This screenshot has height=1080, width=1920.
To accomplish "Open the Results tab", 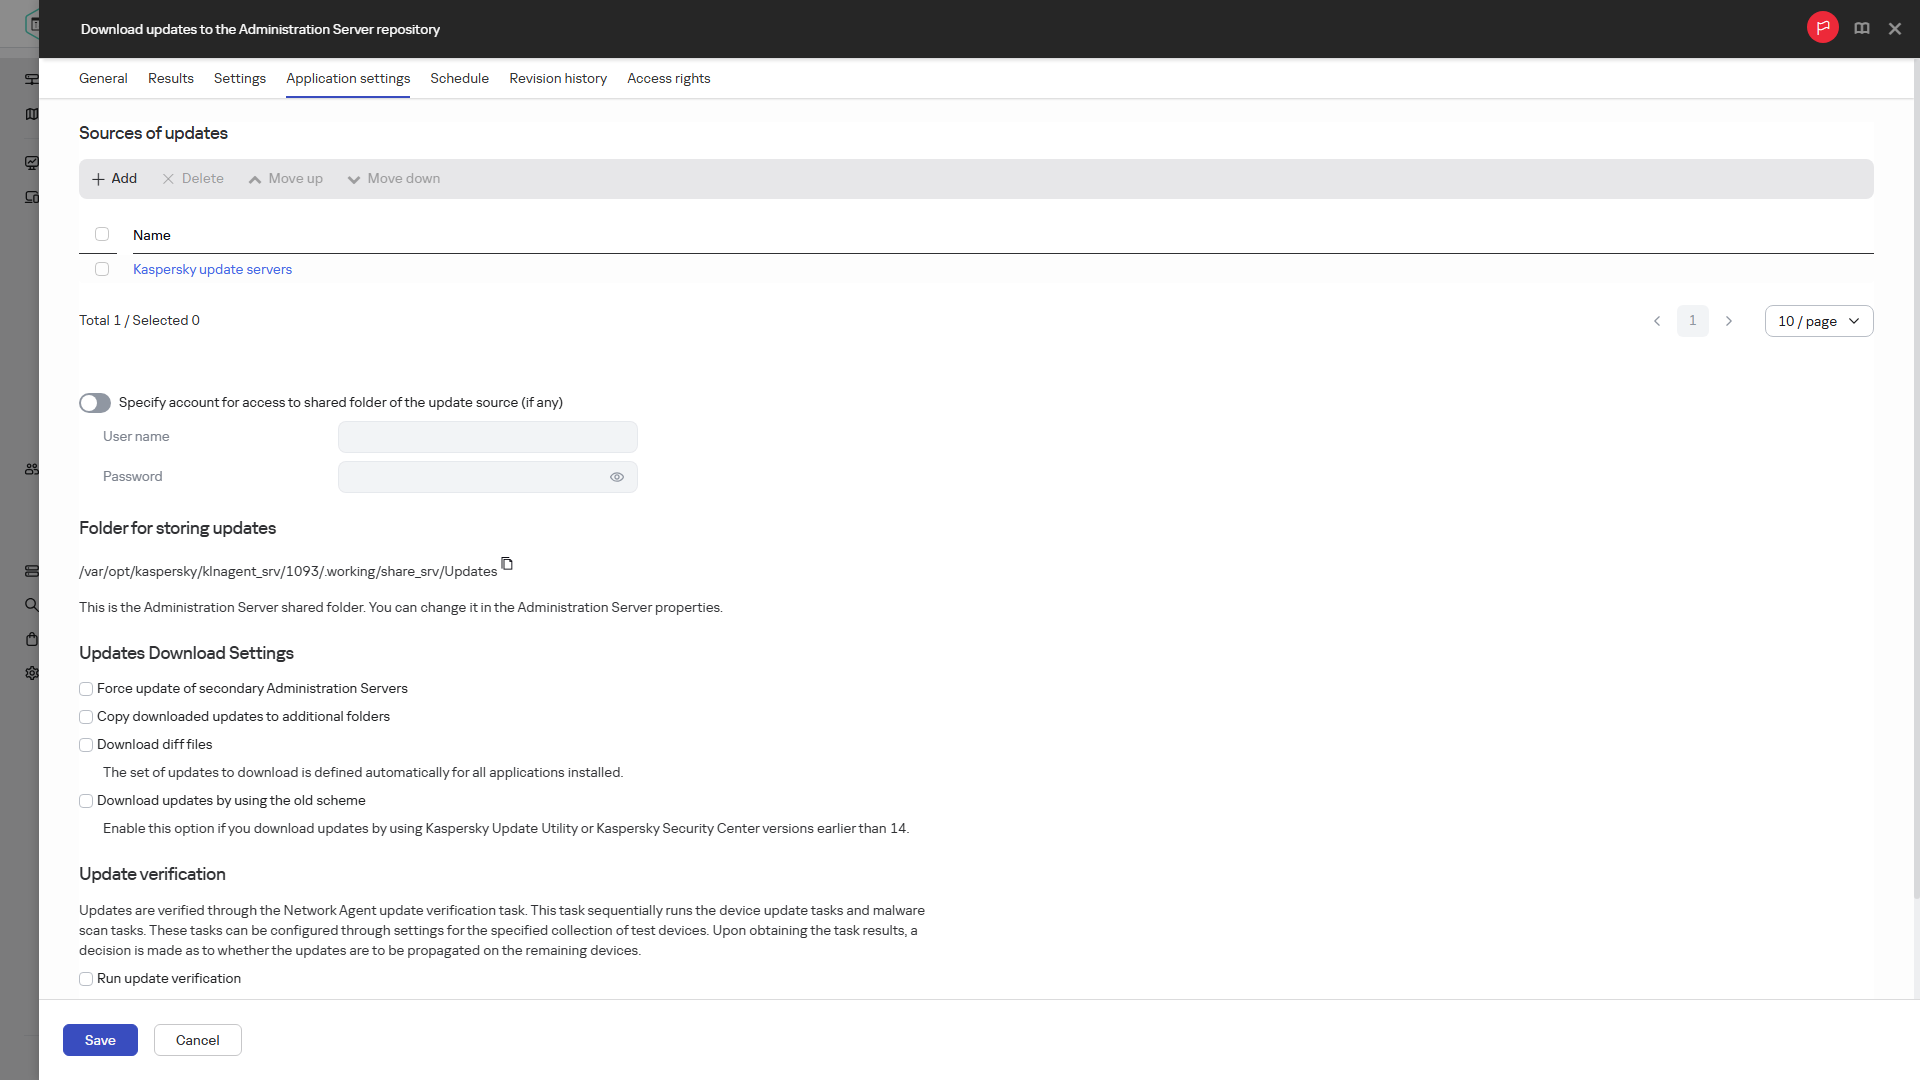I will 171,78.
